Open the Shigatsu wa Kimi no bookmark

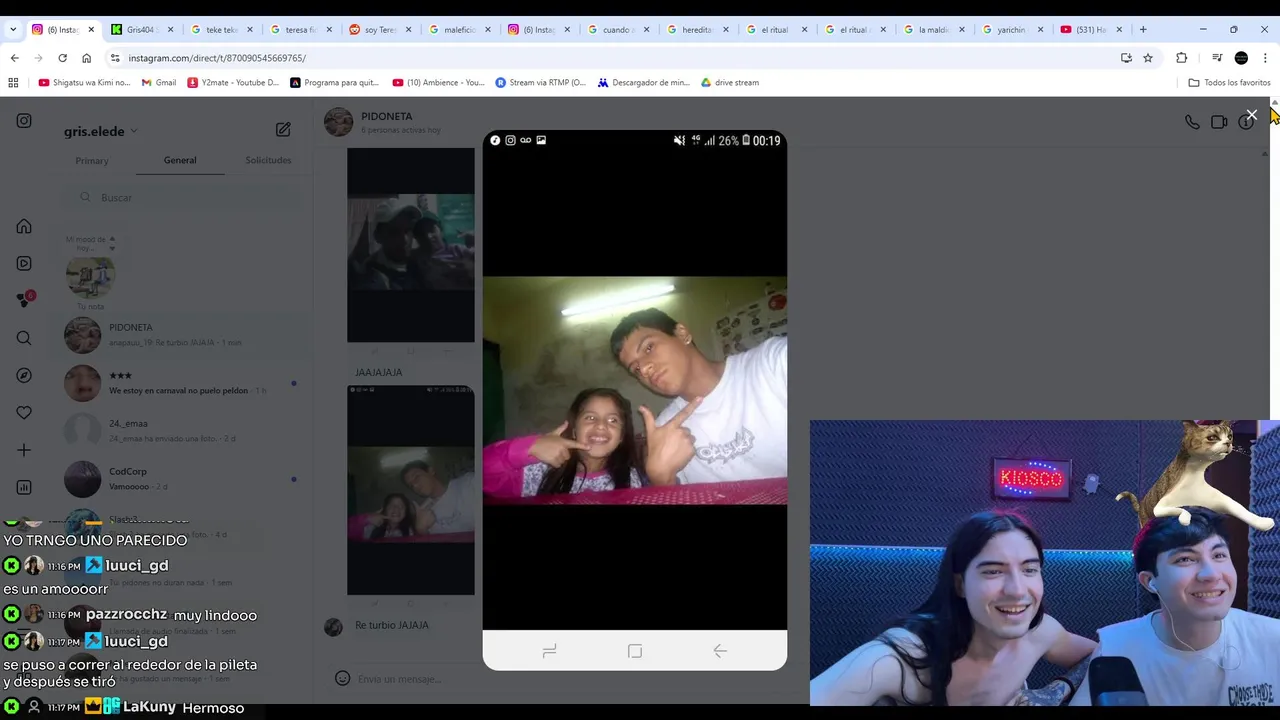click(84, 83)
